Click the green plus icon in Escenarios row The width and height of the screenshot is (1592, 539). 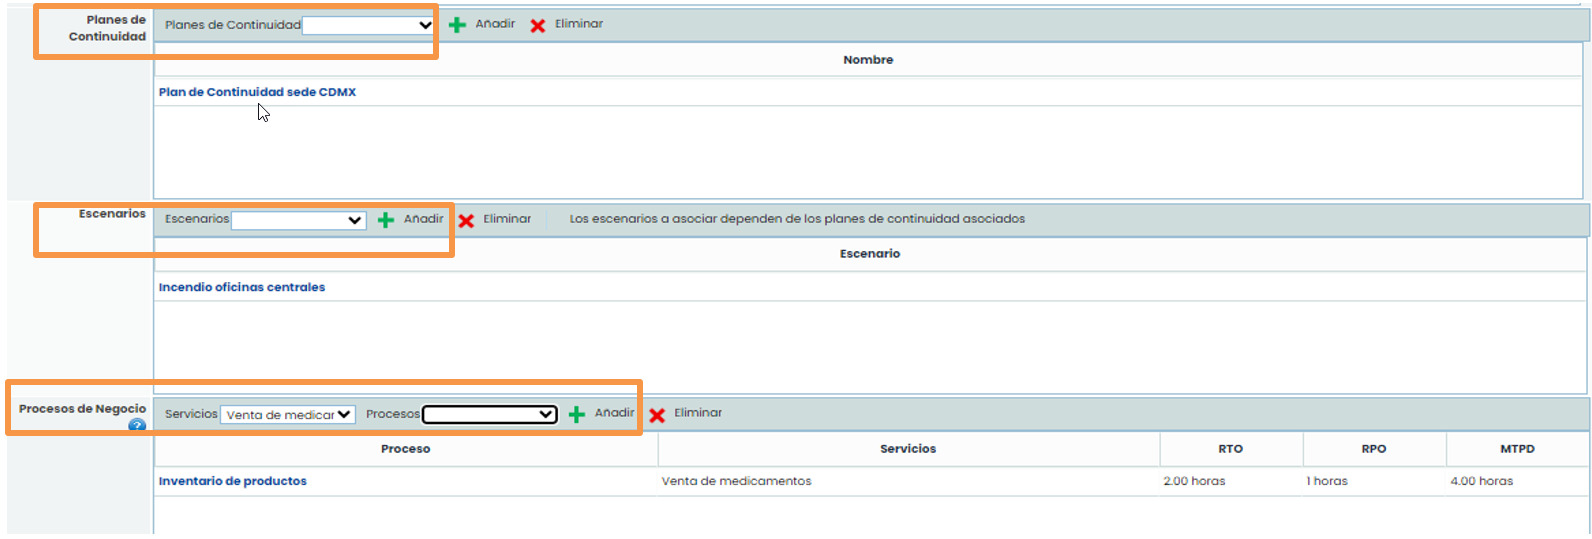tap(386, 220)
